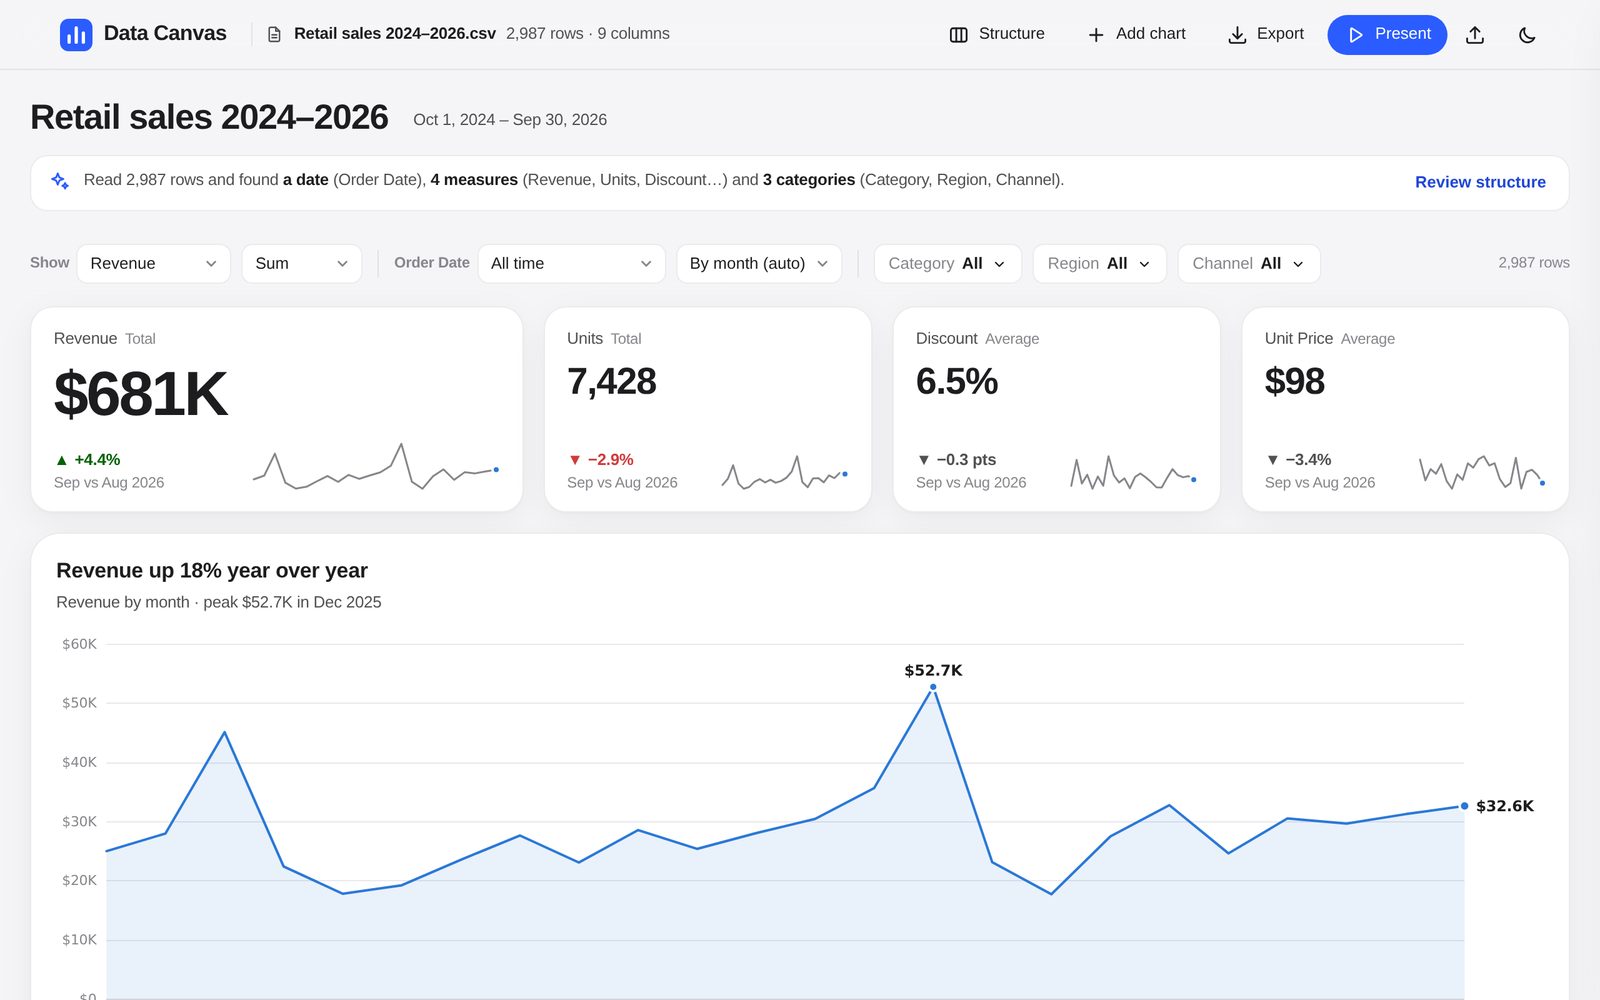Open the Sum aggregation dropdown
The height and width of the screenshot is (1000, 1600).
point(301,264)
